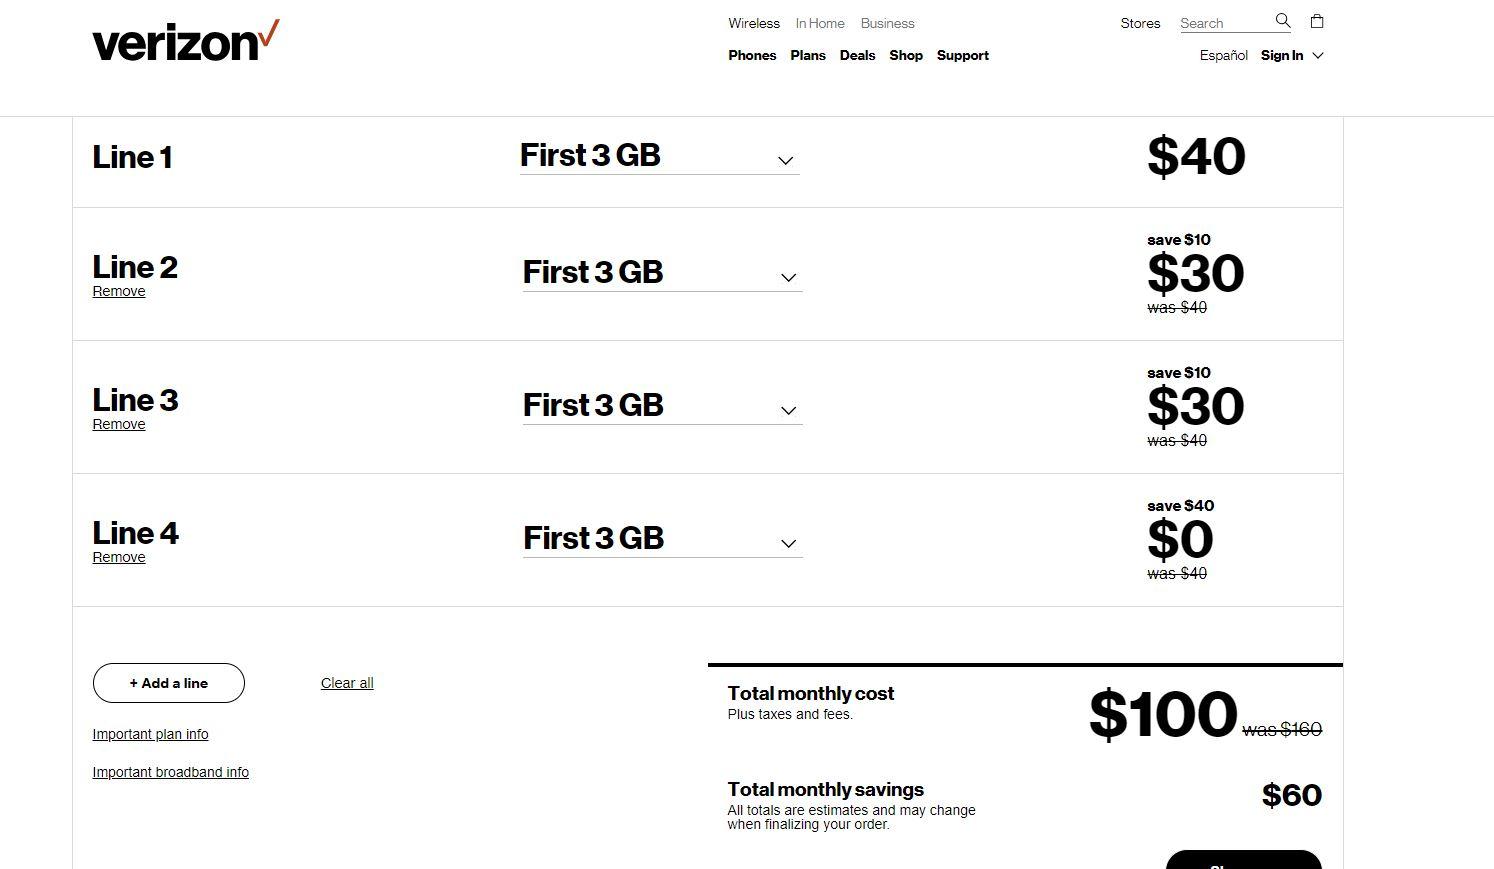Image resolution: width=1494 pixels, height=869 pixels.
Task: Remove Line 4 from the plan
Action: [x=119, y=558]
